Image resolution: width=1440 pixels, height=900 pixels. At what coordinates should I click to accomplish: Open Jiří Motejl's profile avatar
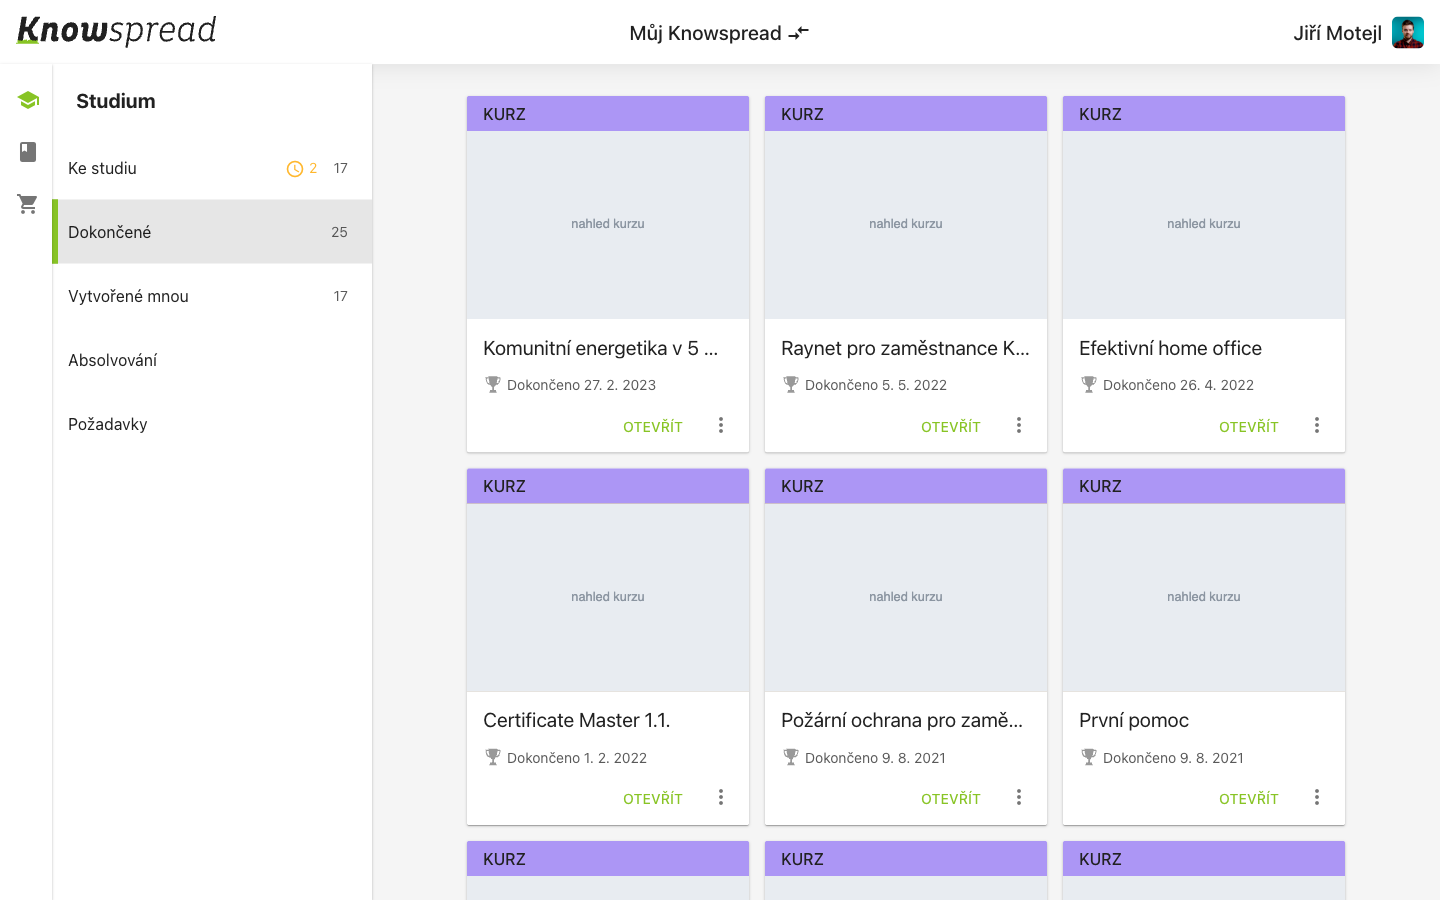point(1408,33)
